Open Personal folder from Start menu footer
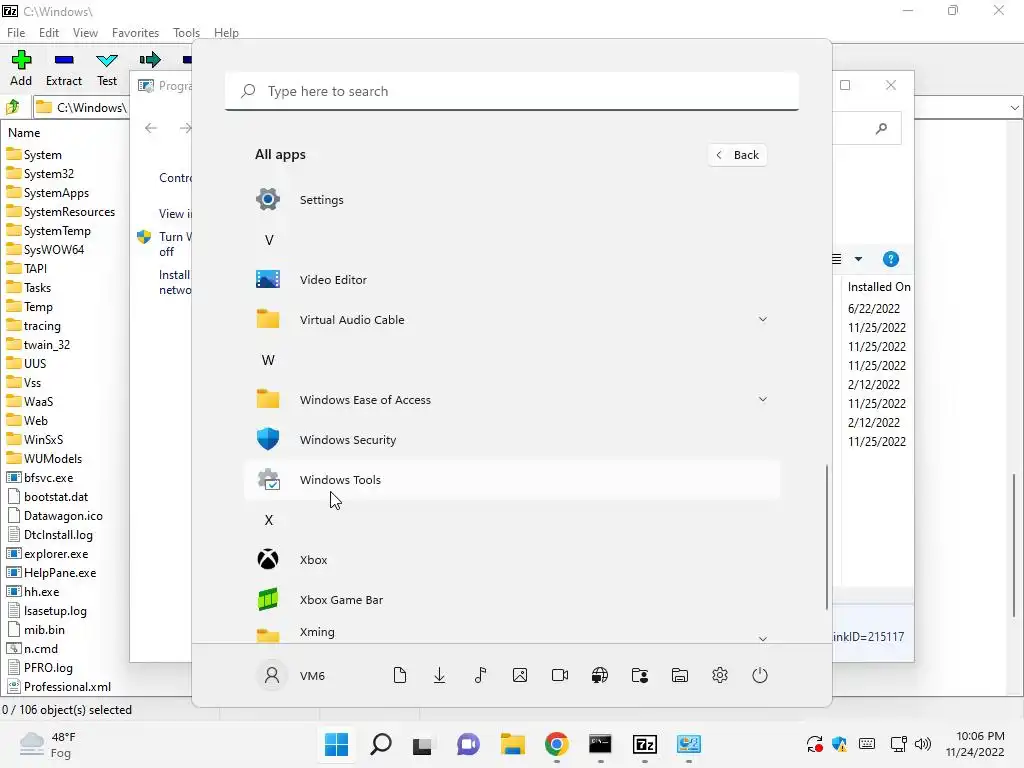Viewport: 1024px width, 768px height. [x=640, y=675]
